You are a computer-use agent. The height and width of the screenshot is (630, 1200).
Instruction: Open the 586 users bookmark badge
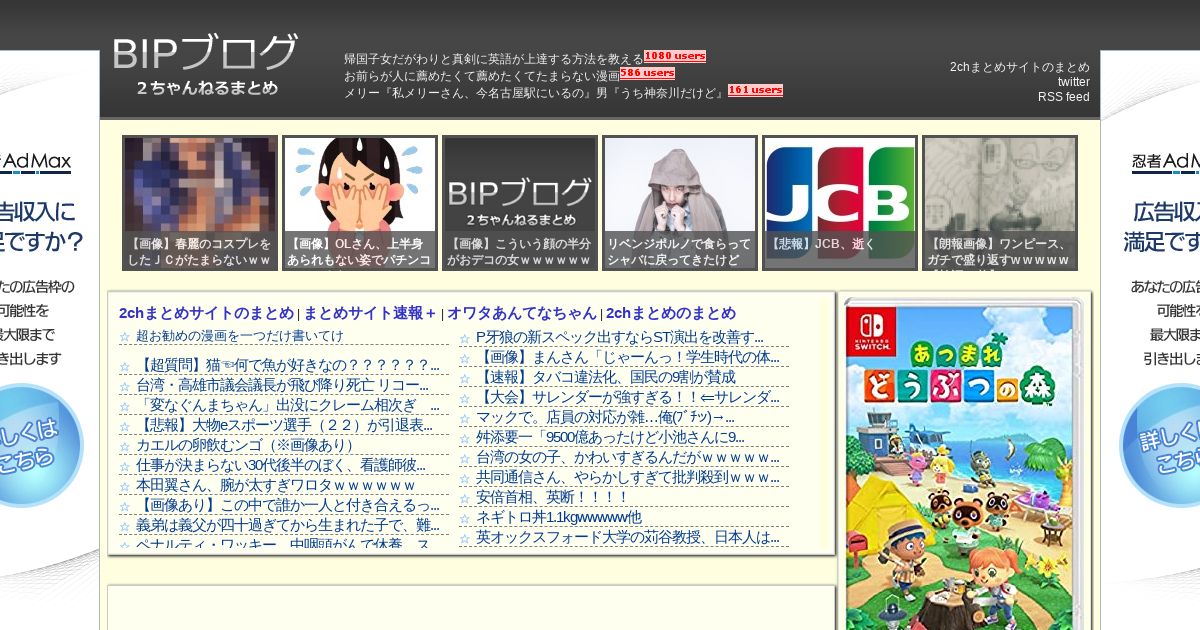pyautogui.click(x=647, y=73)
